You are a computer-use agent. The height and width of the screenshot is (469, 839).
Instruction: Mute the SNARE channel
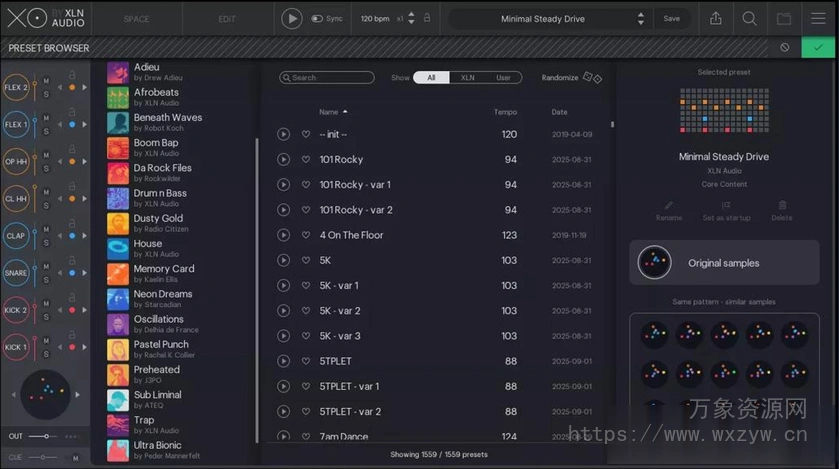tap(46, 266)
